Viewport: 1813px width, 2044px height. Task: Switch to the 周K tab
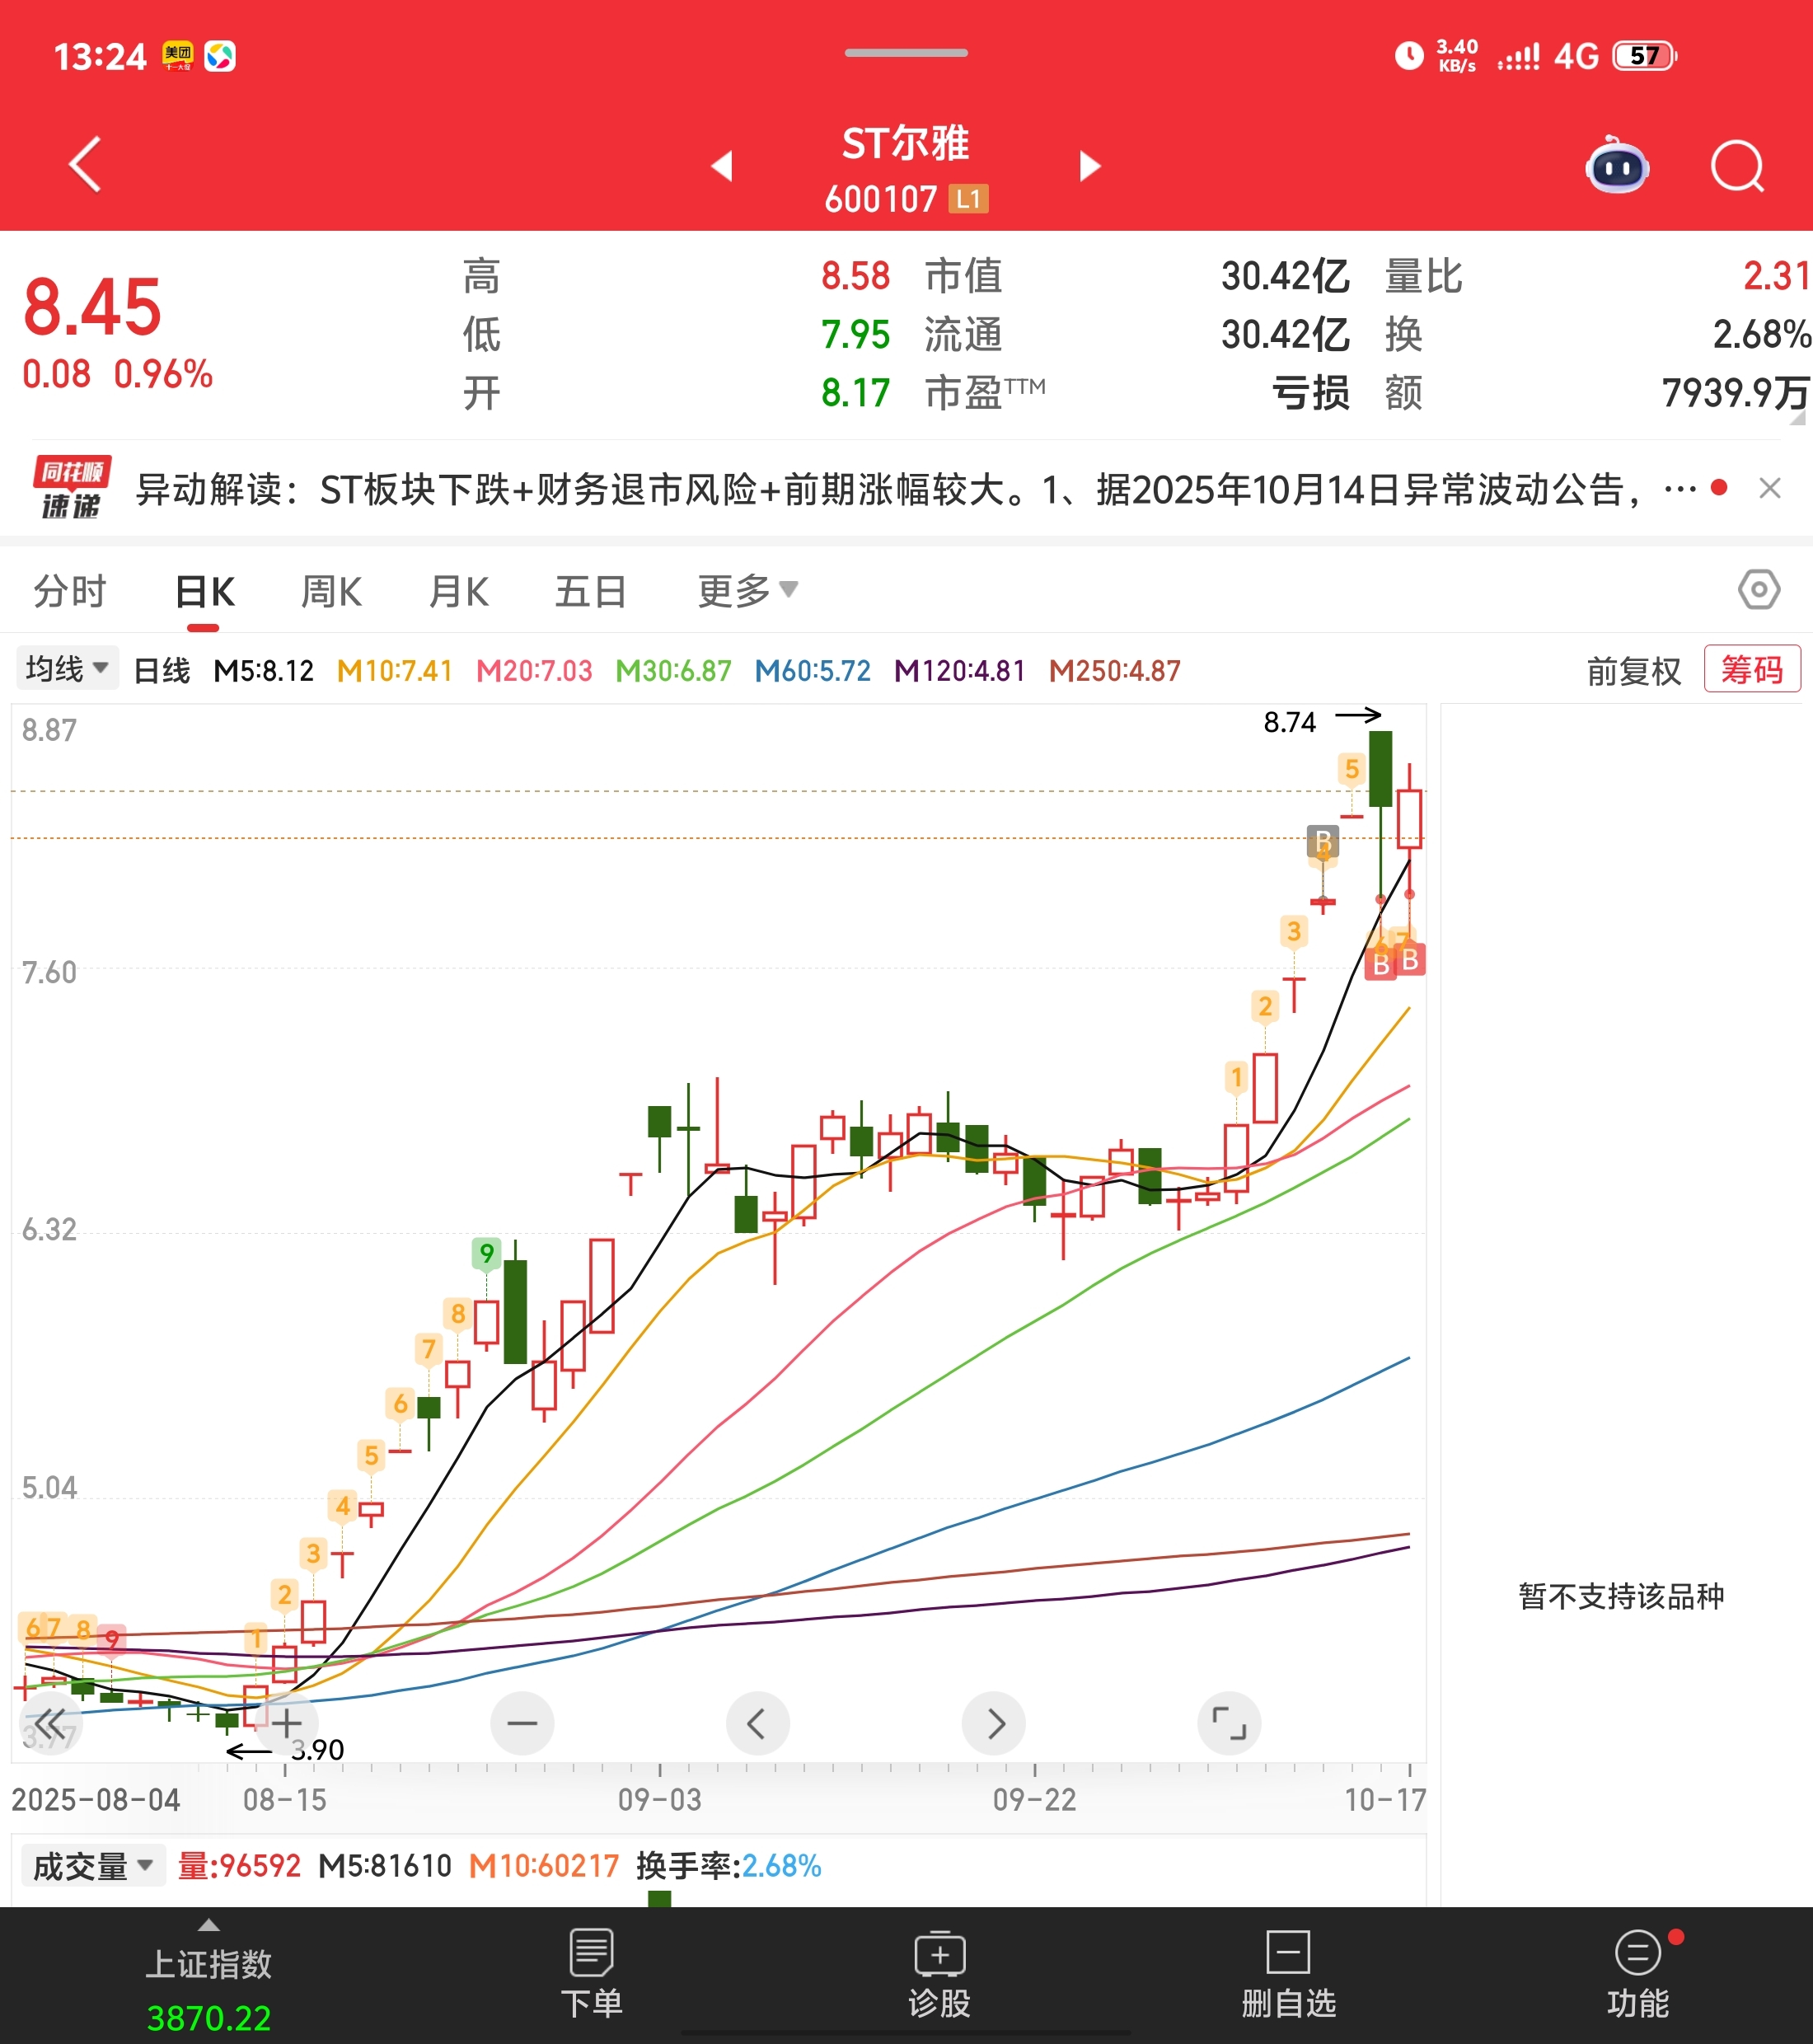click(331, 591)
